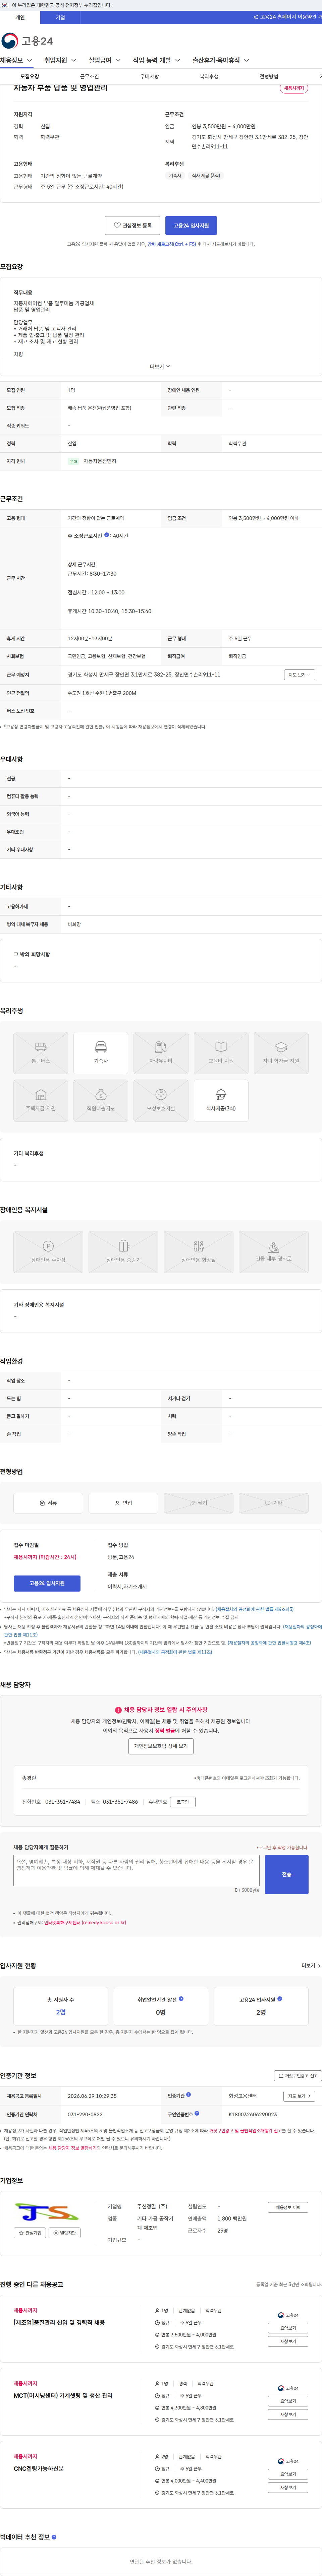The height and width of the screenshot is (2576, 322).
Task: Toggle 관심정보 등록 heart button
Action: (x=132, y=226)
